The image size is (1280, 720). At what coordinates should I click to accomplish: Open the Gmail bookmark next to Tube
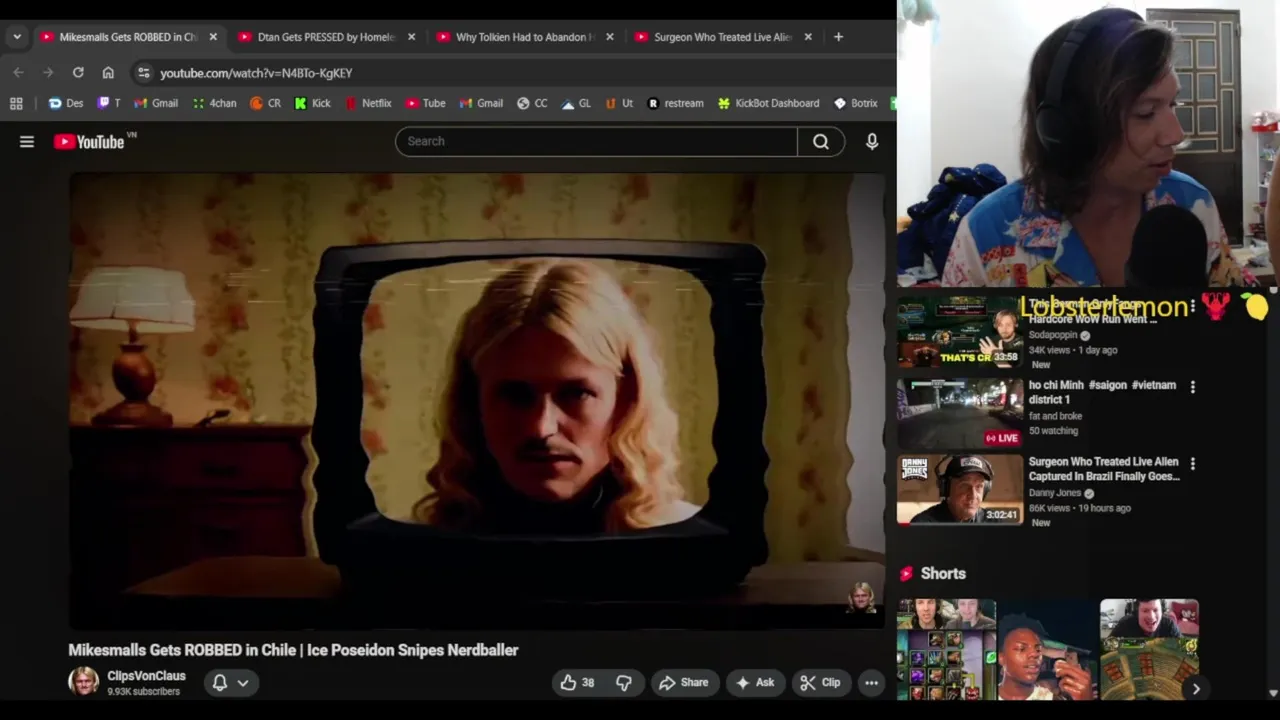coord(480,103)
